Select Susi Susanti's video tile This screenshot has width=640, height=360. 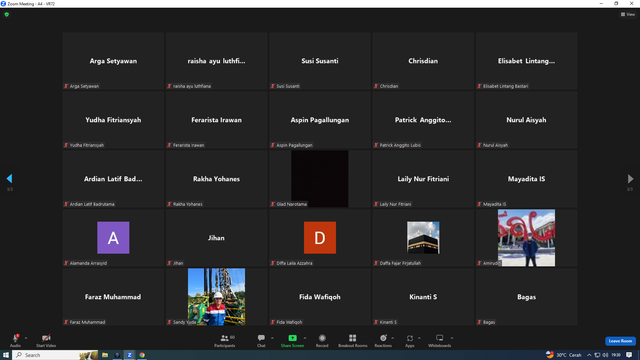click(x=320, y=61)
